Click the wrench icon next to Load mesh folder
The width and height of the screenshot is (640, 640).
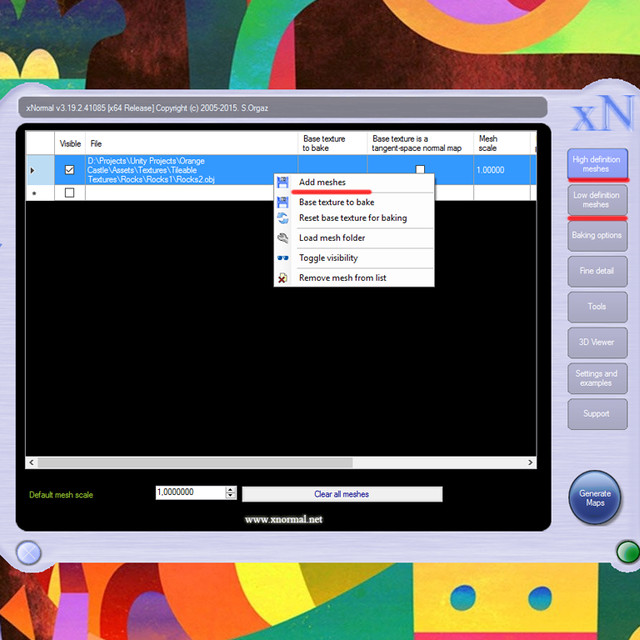(282, 238)
